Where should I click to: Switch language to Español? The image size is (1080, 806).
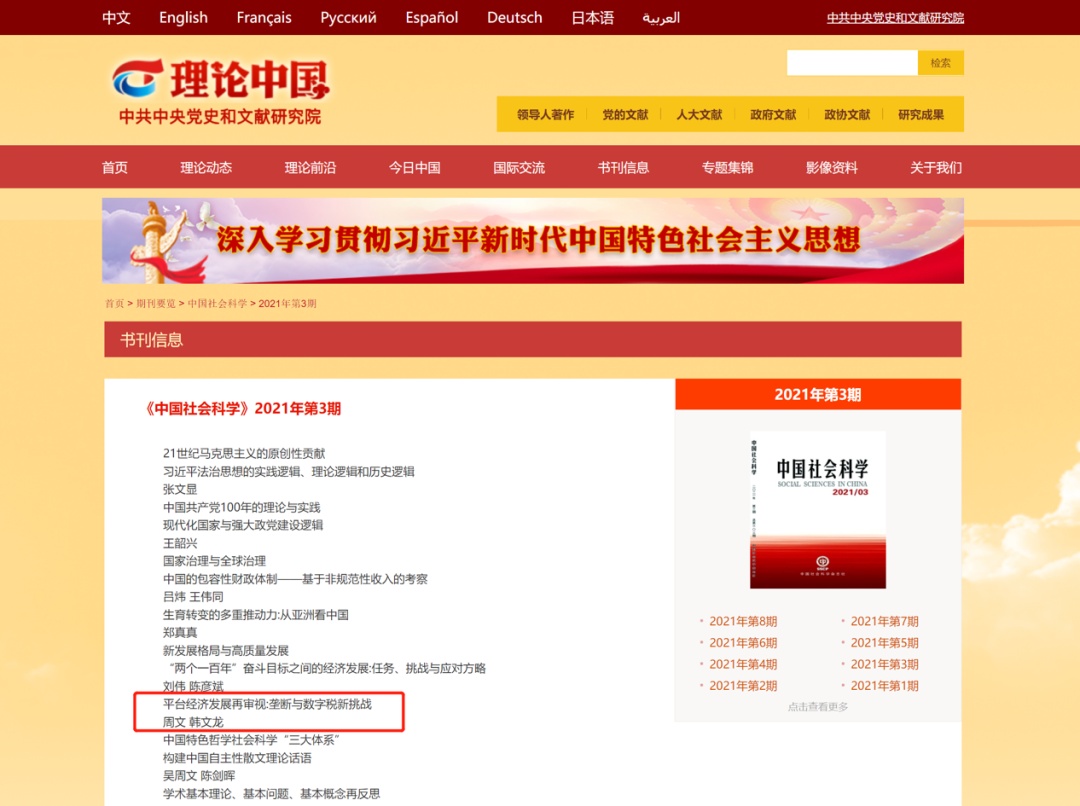(x=432, y=17)
